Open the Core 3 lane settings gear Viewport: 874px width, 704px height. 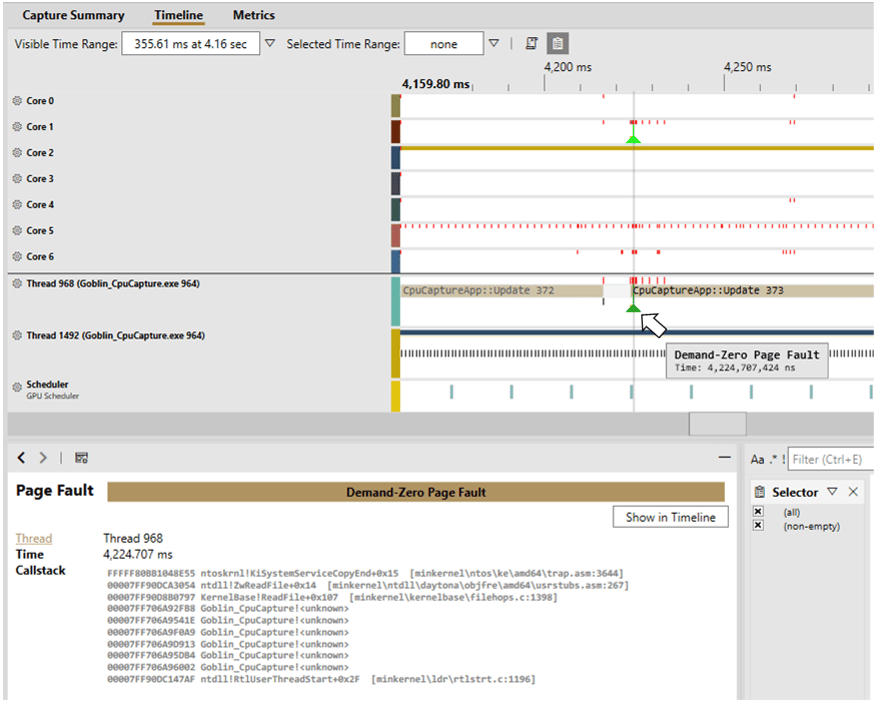[x=17, y=178]
